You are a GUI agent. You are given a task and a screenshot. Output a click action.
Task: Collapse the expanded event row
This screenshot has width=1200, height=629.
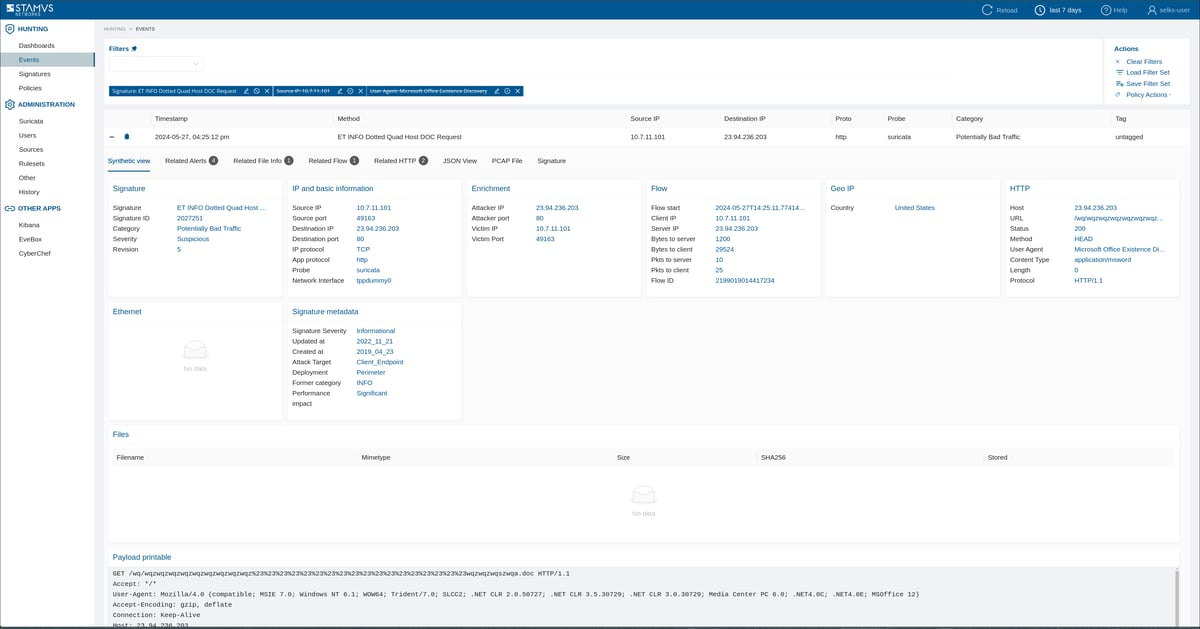pyautogui.click(x=111, y=137)
